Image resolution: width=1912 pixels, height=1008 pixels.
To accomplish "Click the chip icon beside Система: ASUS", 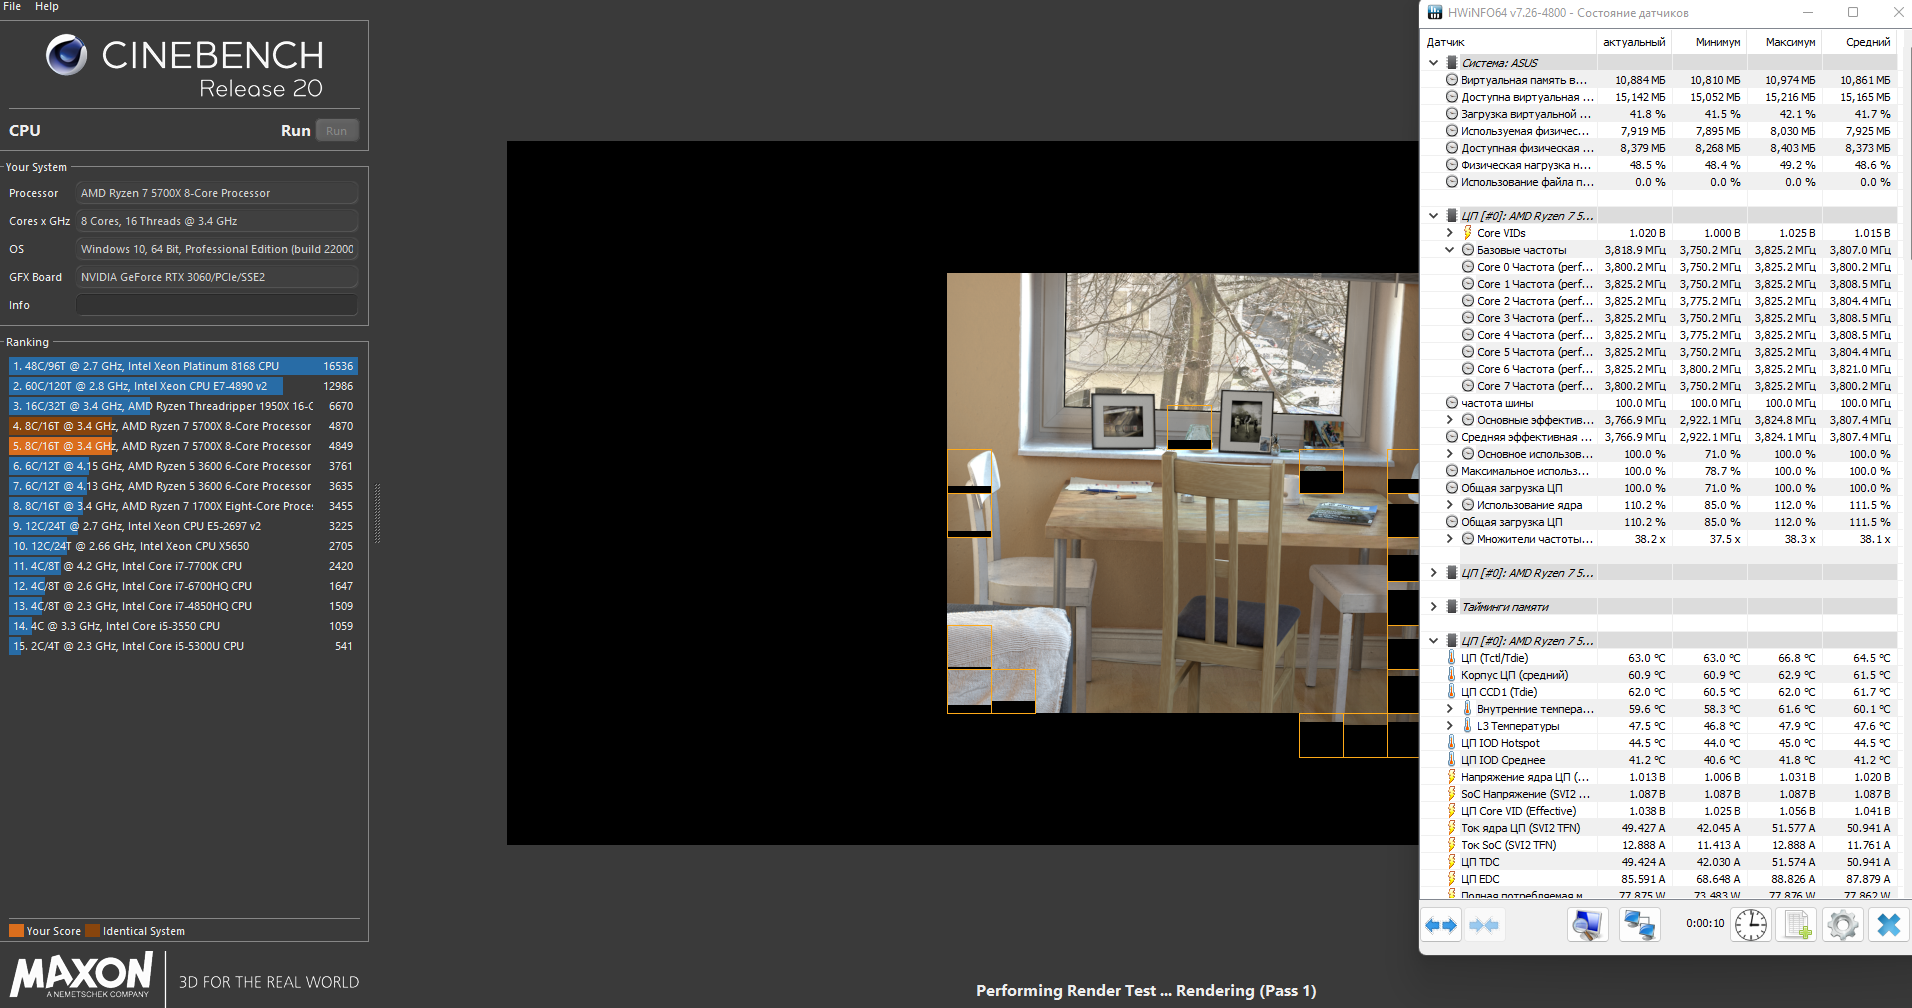I will 1452,63.
